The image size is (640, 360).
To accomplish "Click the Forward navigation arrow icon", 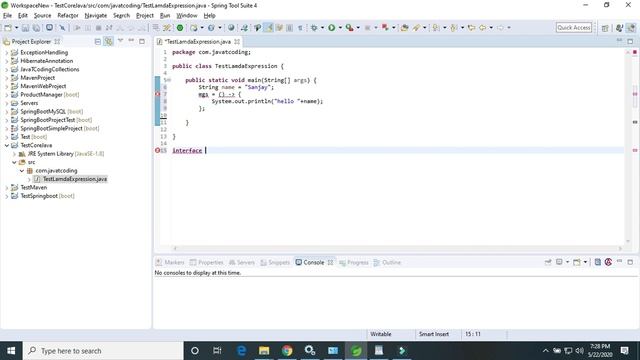I will click(500, 28).
